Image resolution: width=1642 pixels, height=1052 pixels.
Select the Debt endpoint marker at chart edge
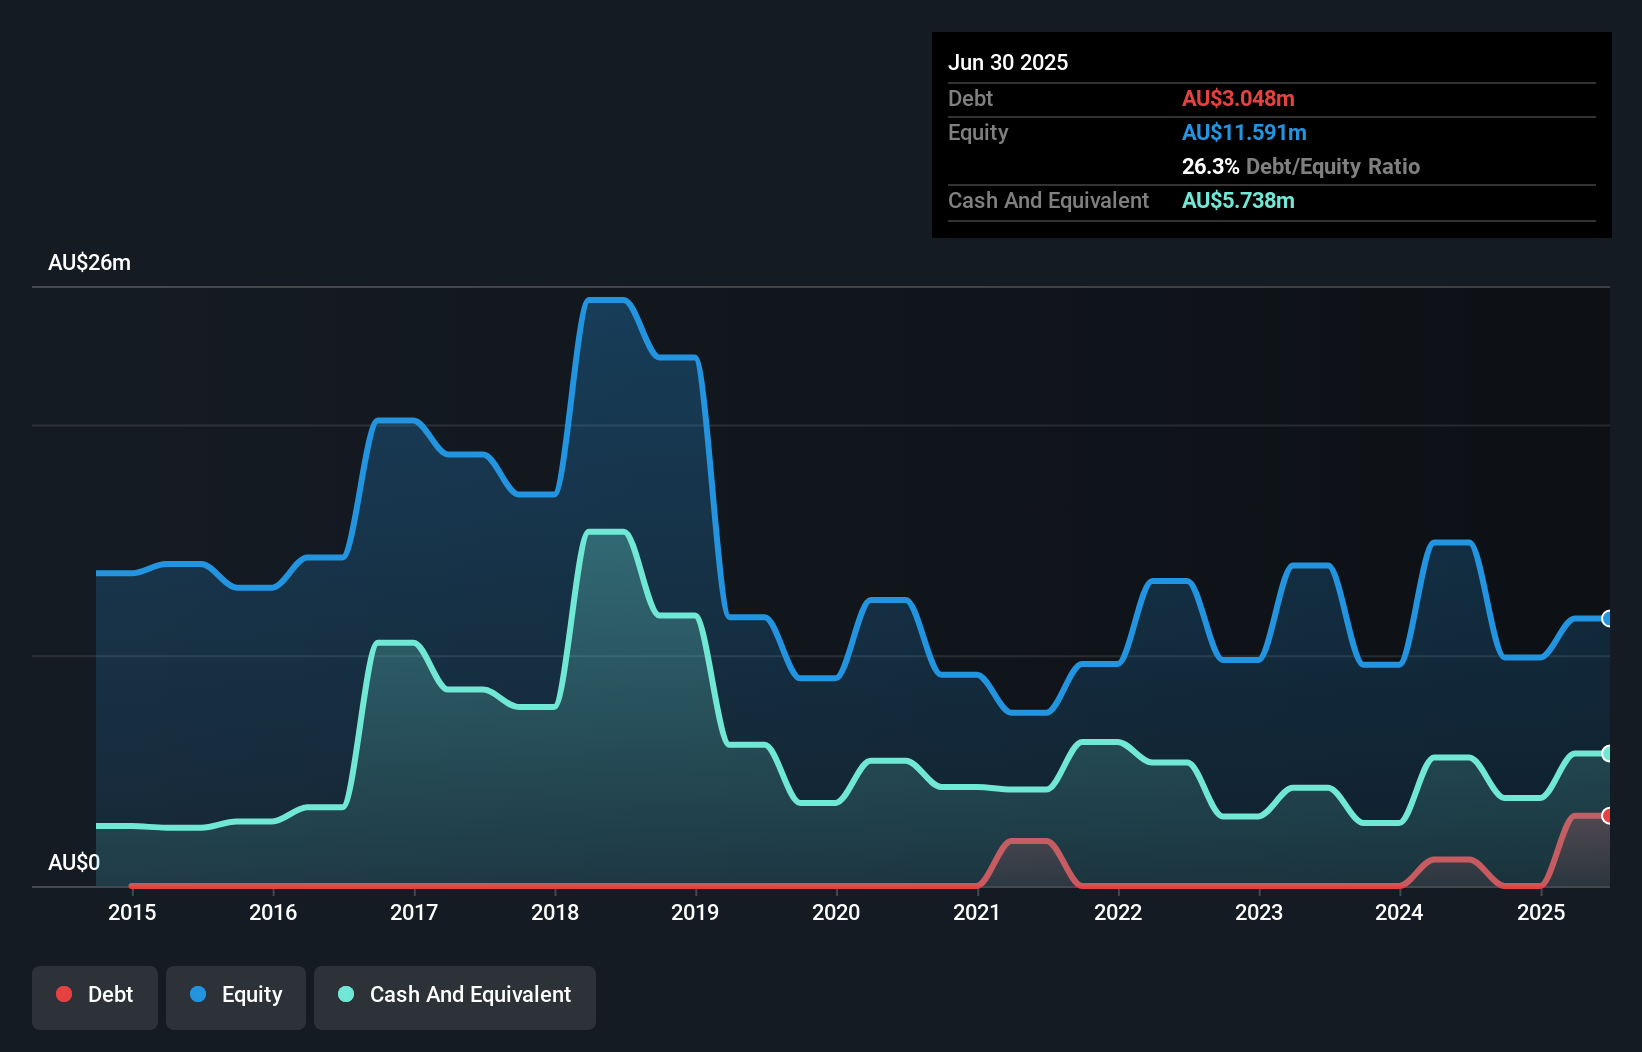(1607, 816)
